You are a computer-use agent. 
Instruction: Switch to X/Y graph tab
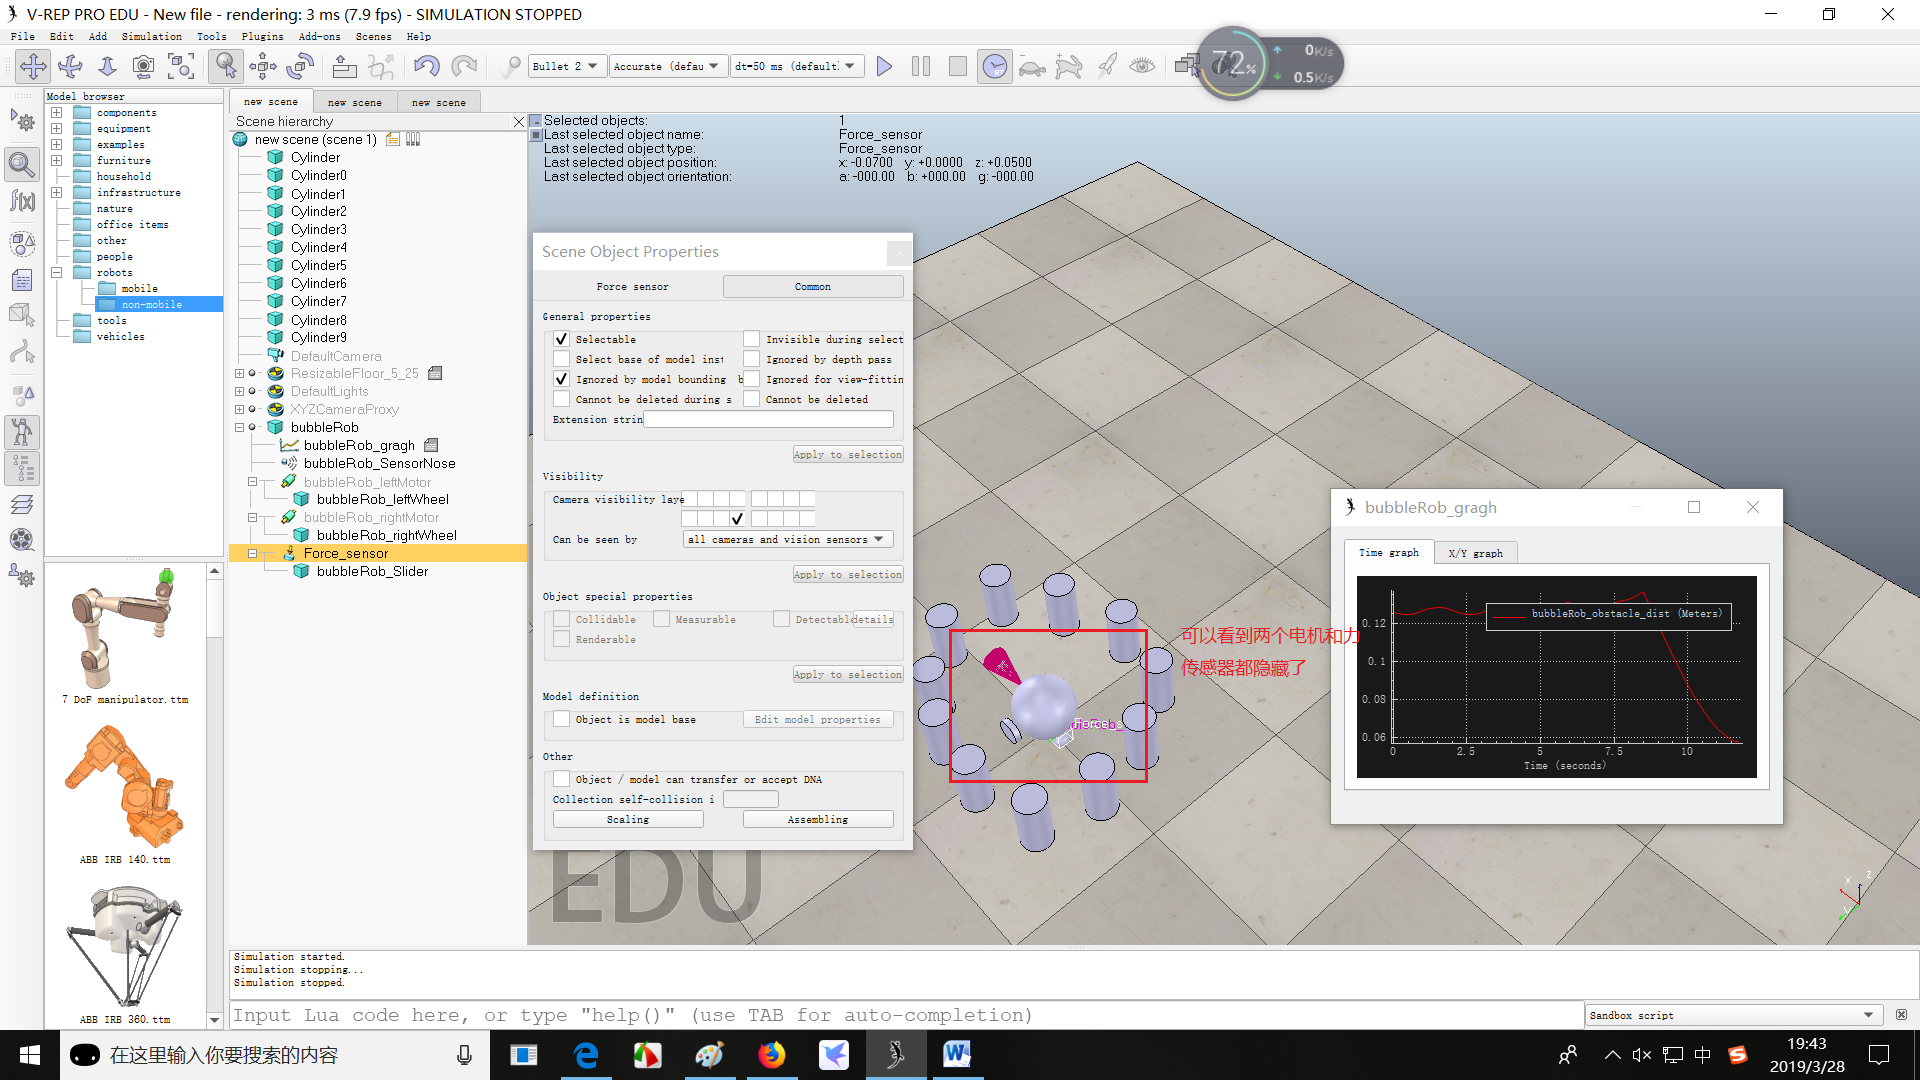pyautogui.click(x=1475, y=553)
